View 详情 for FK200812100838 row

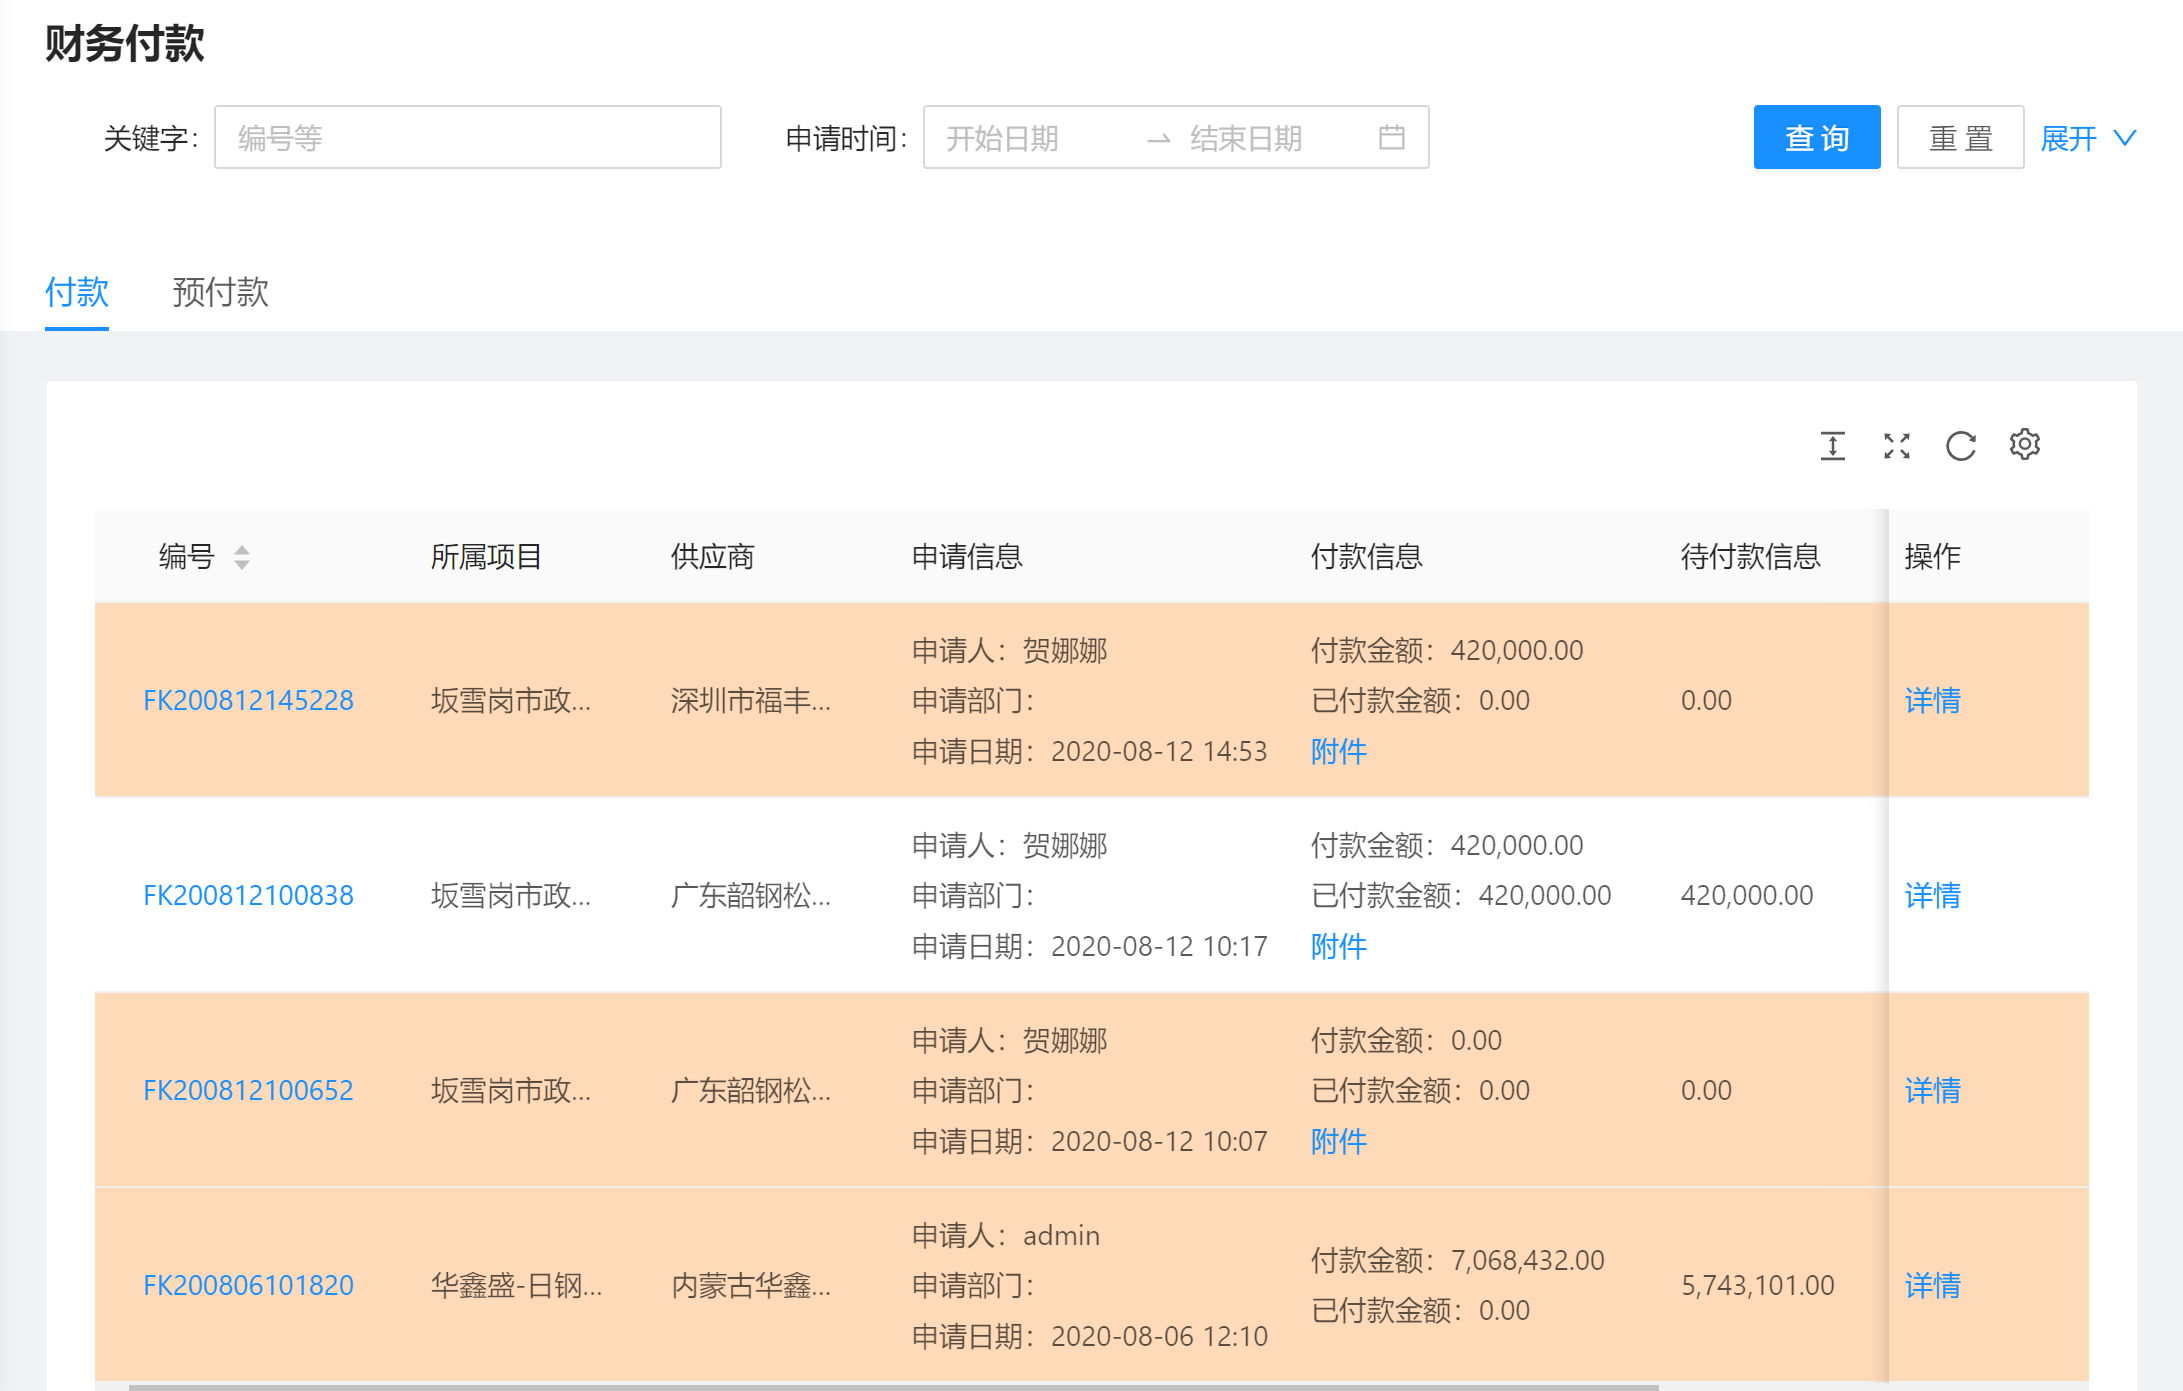[x=1931, y=895]
